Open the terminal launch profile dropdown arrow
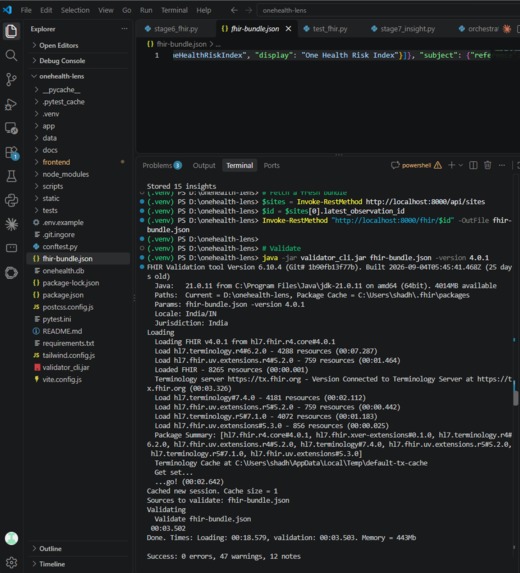Screen dimensions: 520x573 [x=460, y=165]
